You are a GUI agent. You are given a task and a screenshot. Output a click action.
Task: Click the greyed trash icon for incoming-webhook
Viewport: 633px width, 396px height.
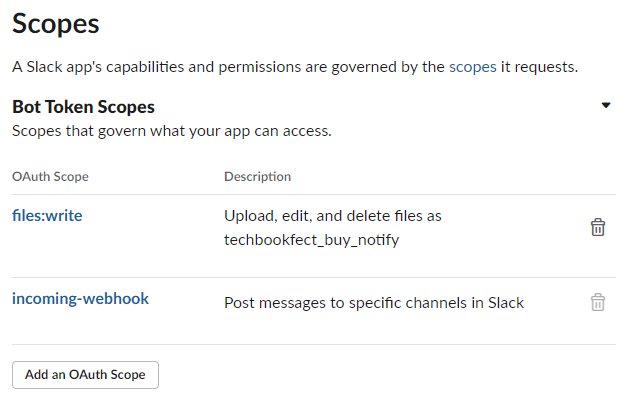point(597,302)
